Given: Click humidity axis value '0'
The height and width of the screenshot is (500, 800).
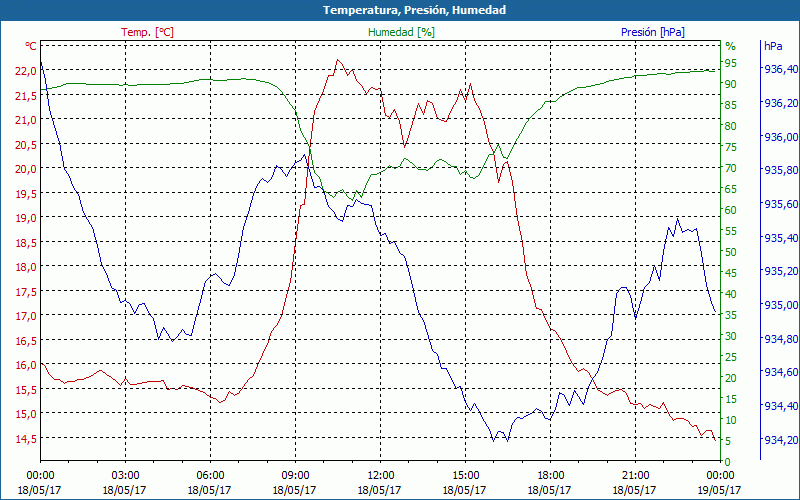Looking at the screenshot, I should click(728, 462).
